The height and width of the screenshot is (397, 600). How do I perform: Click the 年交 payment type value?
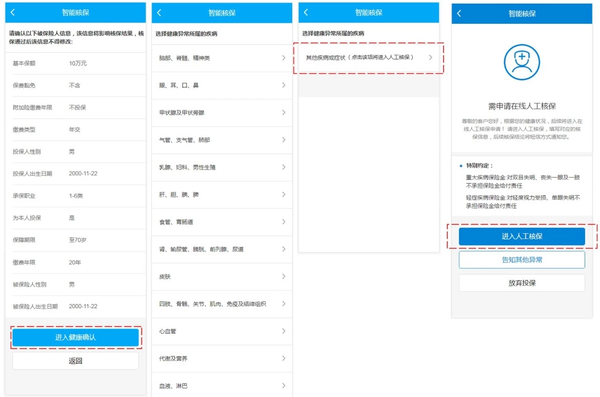74,129
